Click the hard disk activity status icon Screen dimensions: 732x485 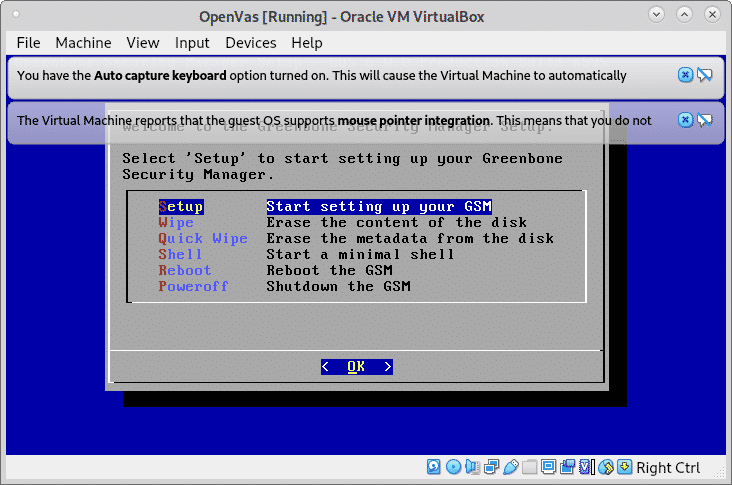click(x=434, y=467)
